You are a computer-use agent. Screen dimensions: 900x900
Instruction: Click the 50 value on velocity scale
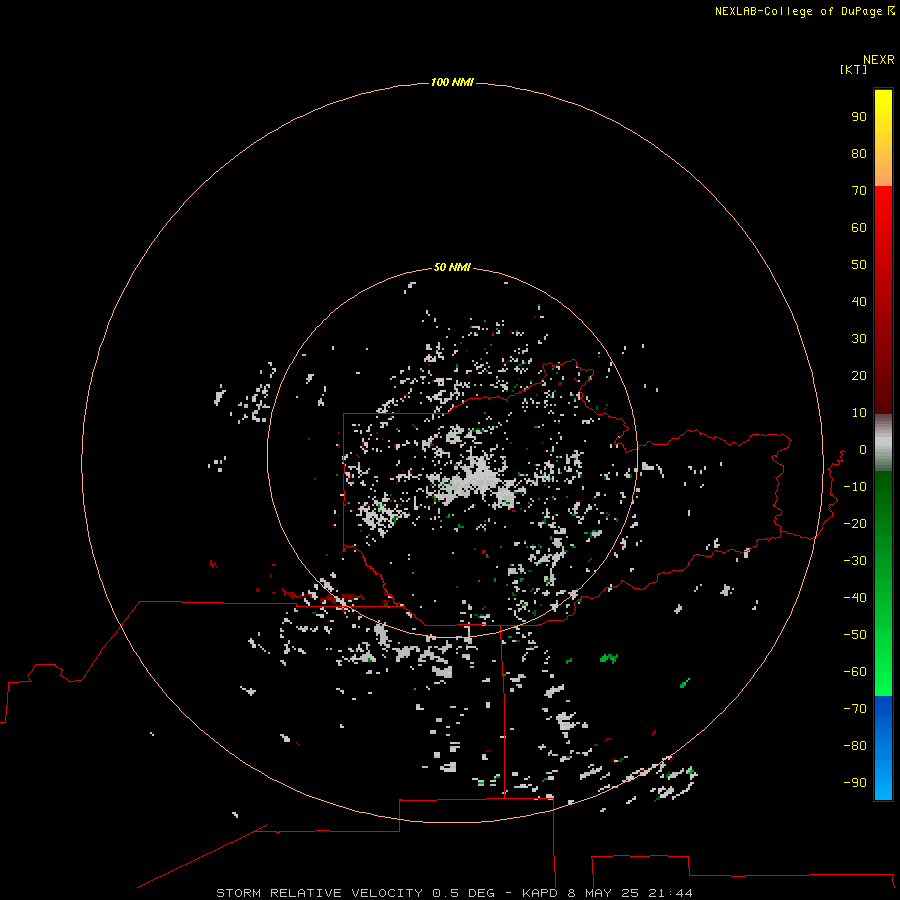click(859, 265)
